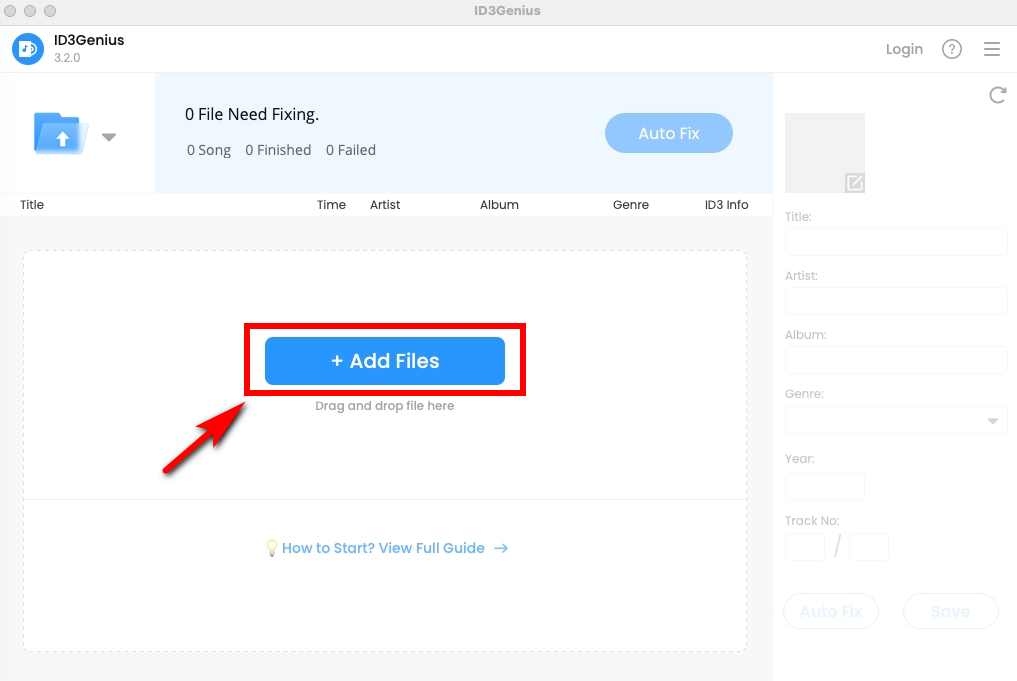This screenshot has height=681, width=1017.
Task: Click the lower Auto Fix button
Action: coord(831,611)
